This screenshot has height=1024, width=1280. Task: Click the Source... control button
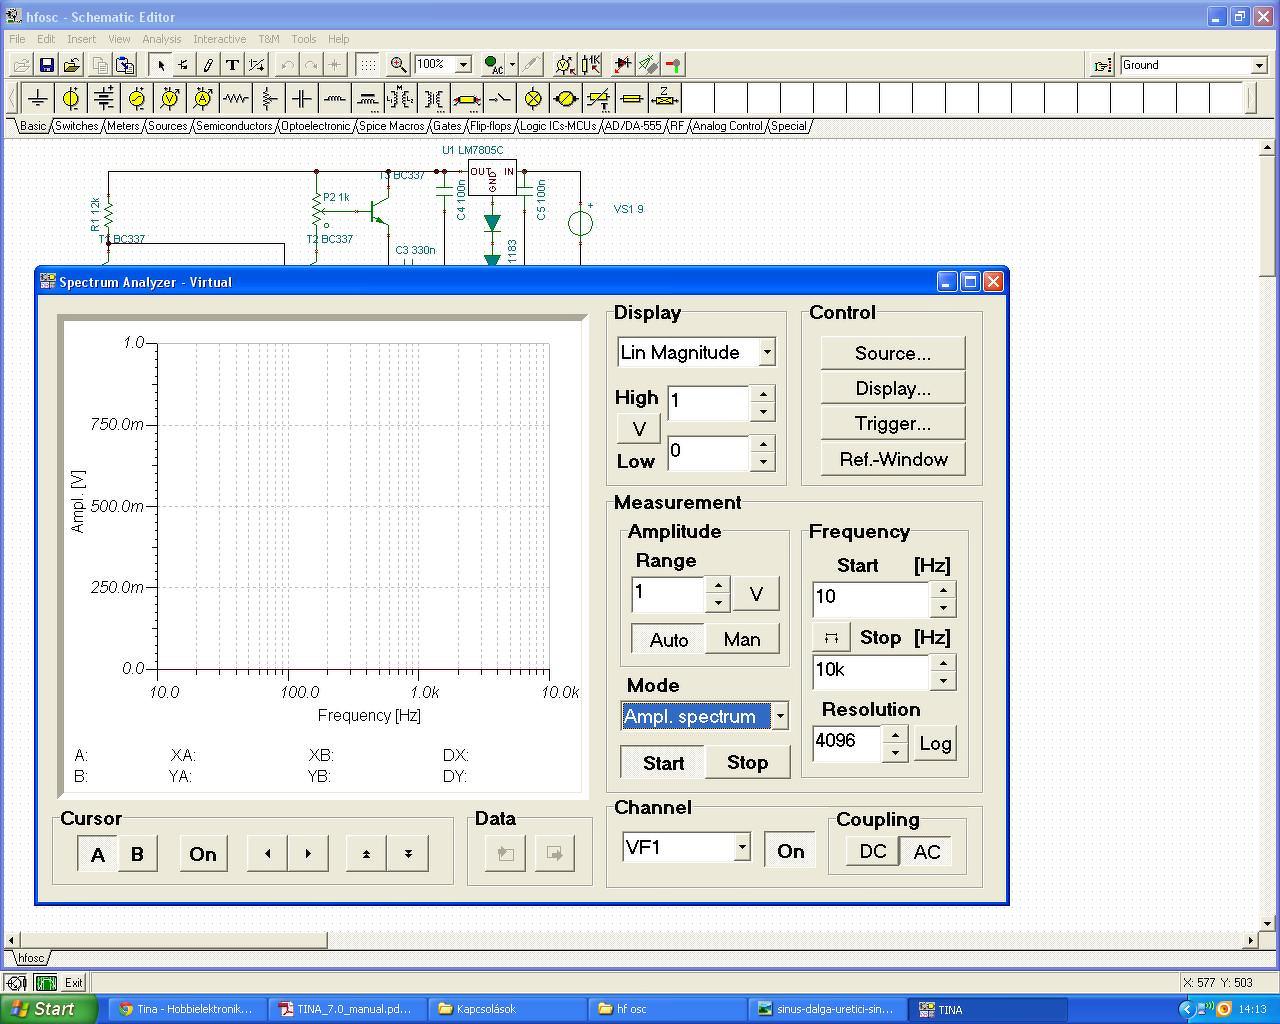893,353
